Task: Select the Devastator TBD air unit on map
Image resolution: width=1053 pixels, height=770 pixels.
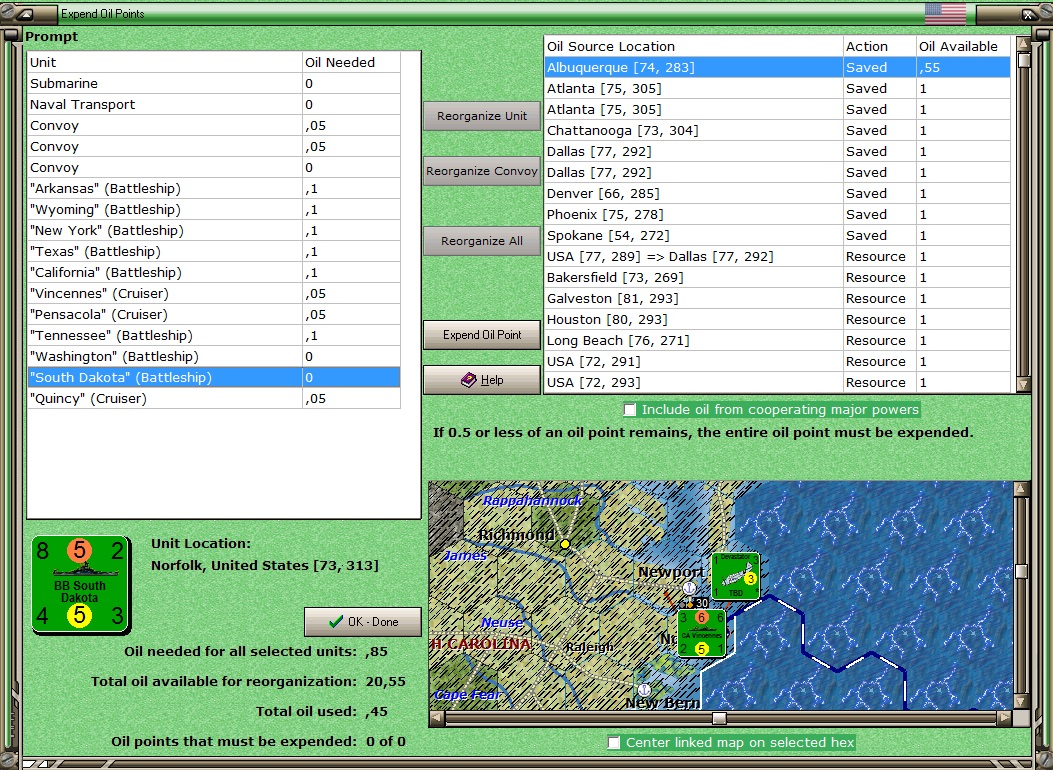Action: click(x=735, y=575)
